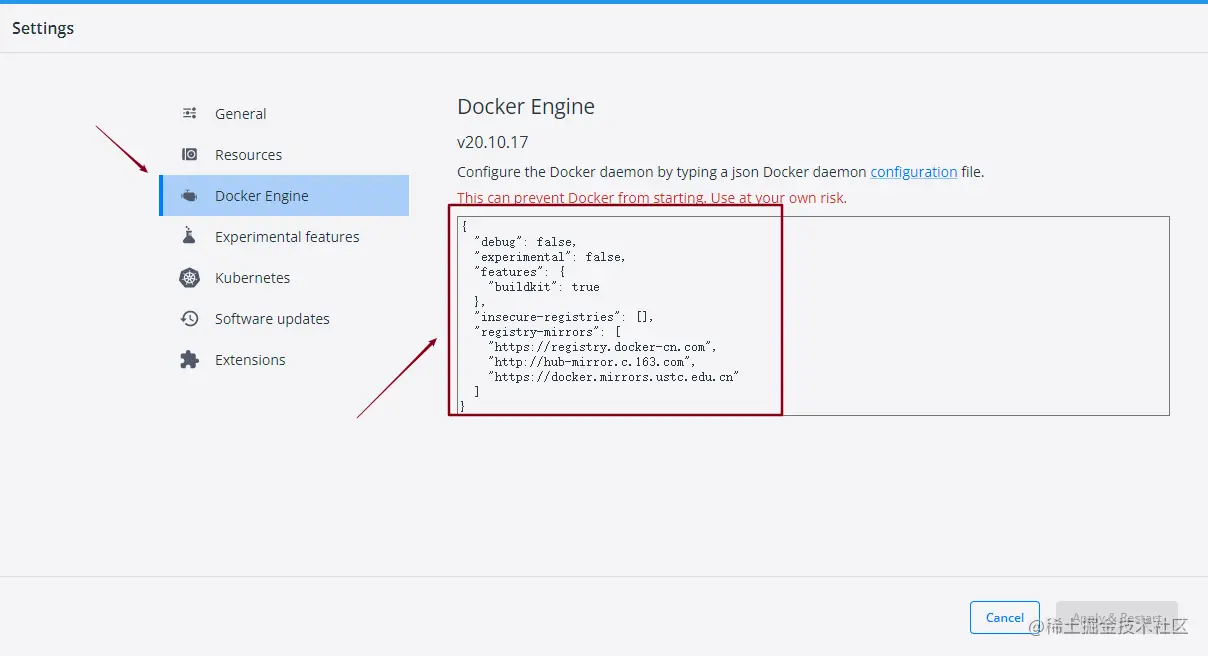Follow the configuration file link
The width and height of the screenshot is (1208, 656).
914,172
